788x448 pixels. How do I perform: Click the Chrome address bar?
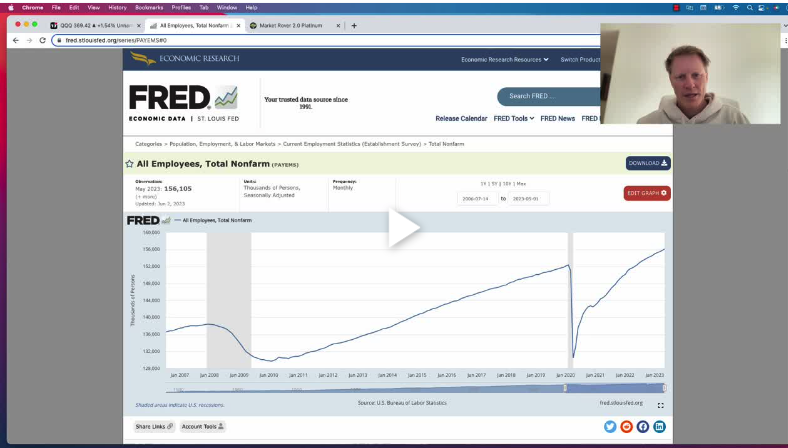pyautogui.click(x=327, y=40)
